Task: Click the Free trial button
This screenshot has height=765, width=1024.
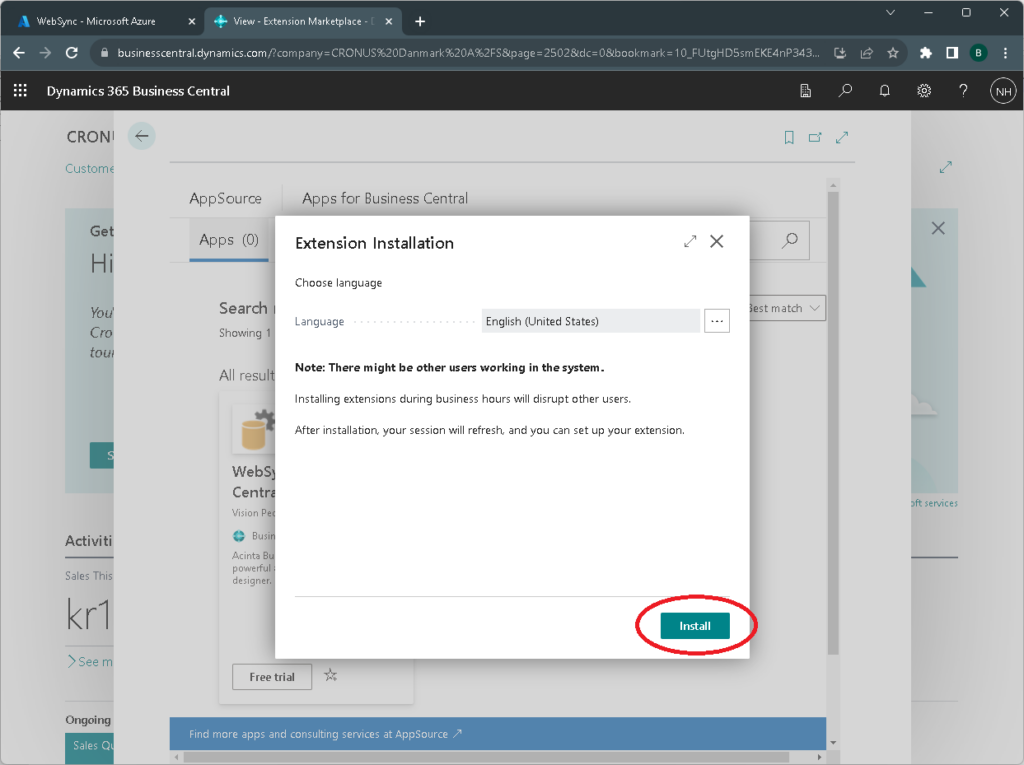Action: pos(272,677)
